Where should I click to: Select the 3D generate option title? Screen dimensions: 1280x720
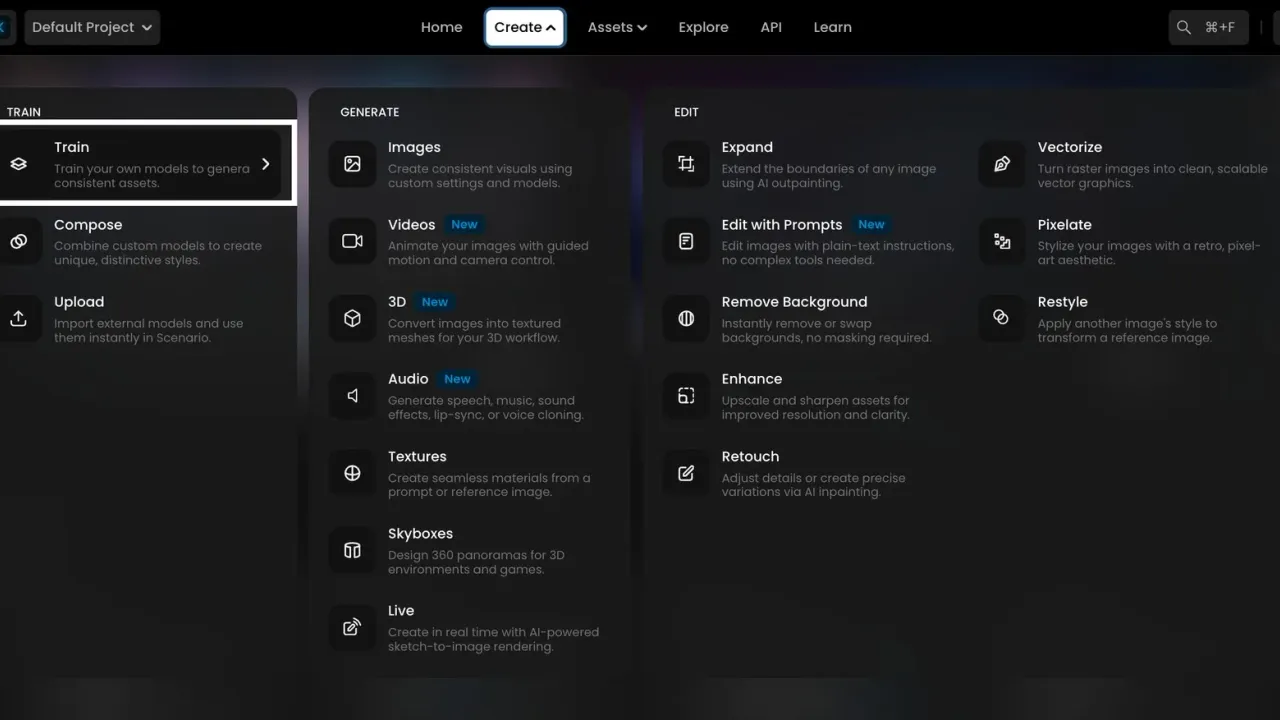pos(397,302)
